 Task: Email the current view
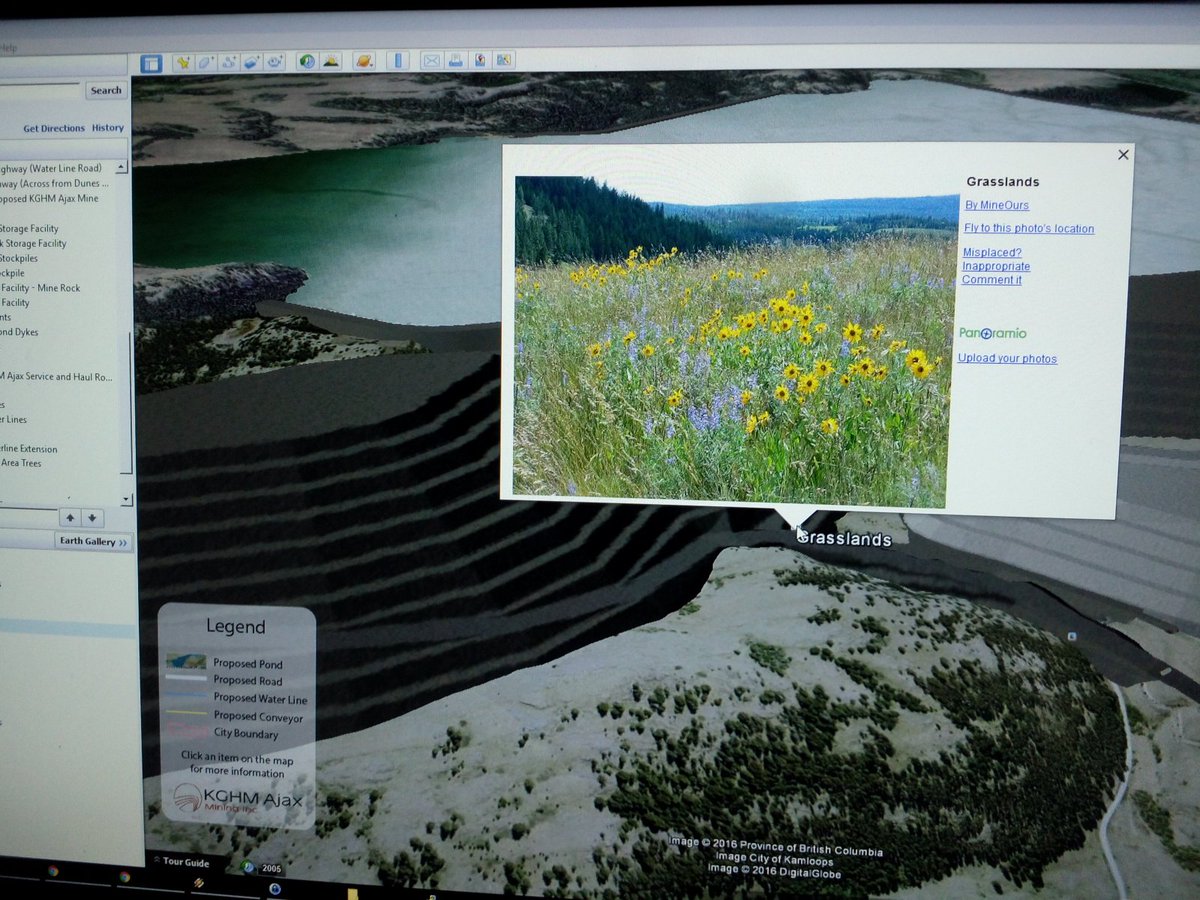point(432,61)
